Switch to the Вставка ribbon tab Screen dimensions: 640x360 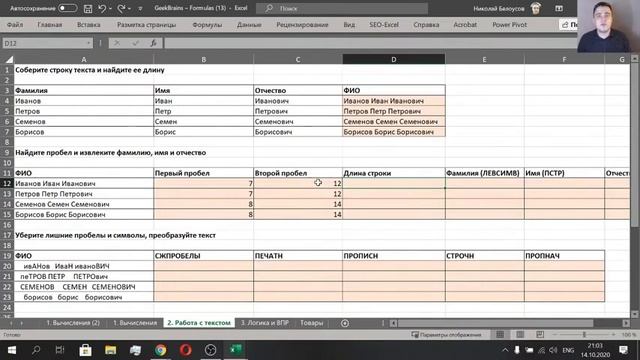coord(89,25)
